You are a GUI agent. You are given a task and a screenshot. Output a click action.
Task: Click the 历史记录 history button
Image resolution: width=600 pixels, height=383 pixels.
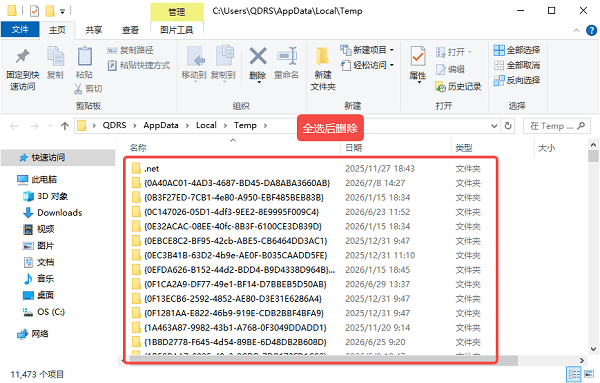(458, 87)
